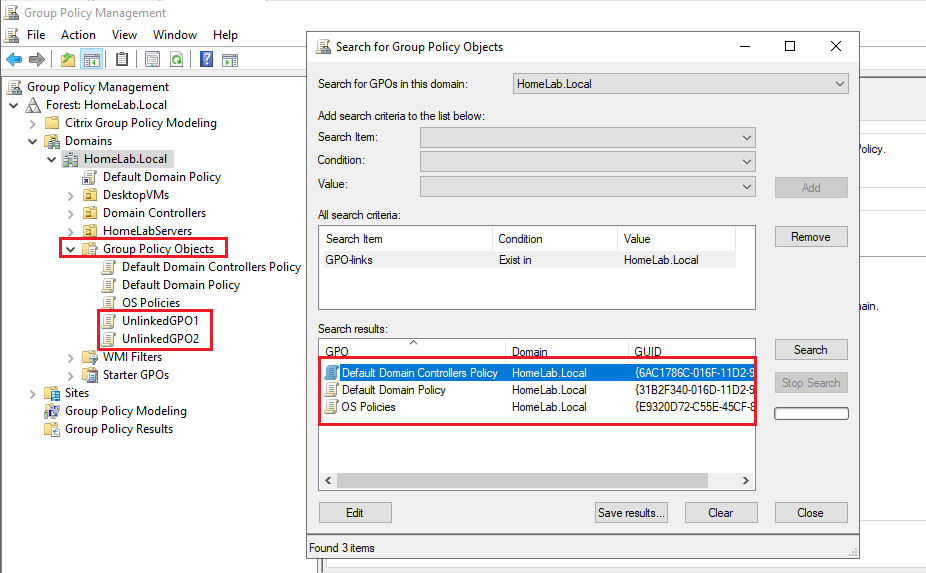Click the Group Policy Results icon
Image resolution: width=926 pixels, height=573 pixels.
click(x=52, y=429)
